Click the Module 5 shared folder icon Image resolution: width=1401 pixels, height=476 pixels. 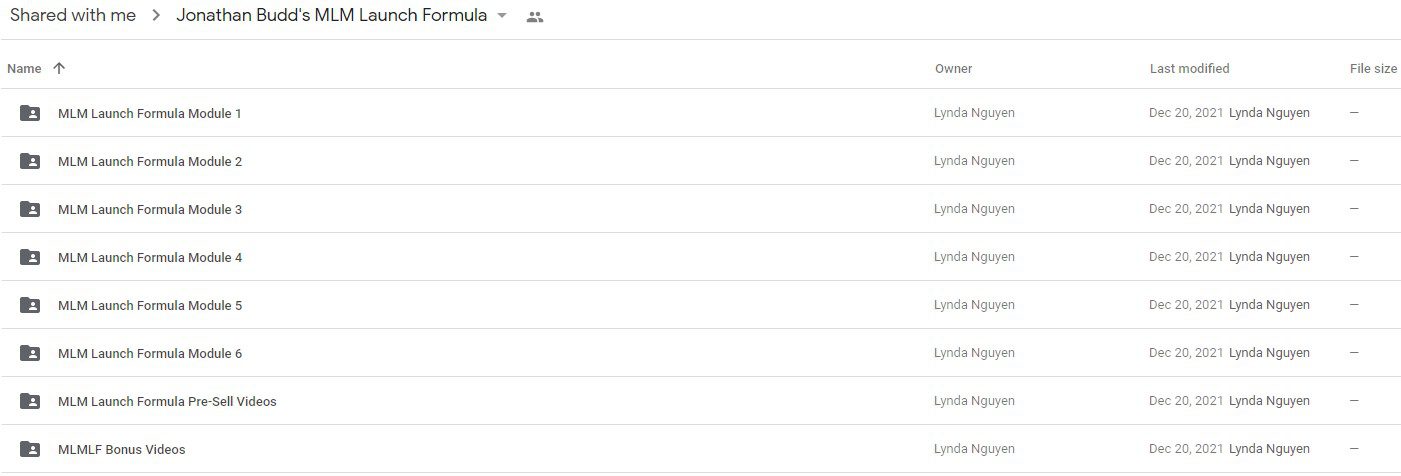pyautogui.click(x=30, y=305)
